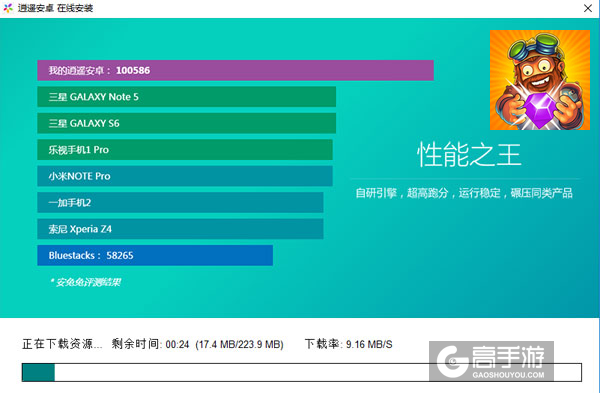Image resolution: width=600 pixels, height=393 pixels.
Task: Click the 乐视手机1 Pro bar
Action: [x=185, y=150]
